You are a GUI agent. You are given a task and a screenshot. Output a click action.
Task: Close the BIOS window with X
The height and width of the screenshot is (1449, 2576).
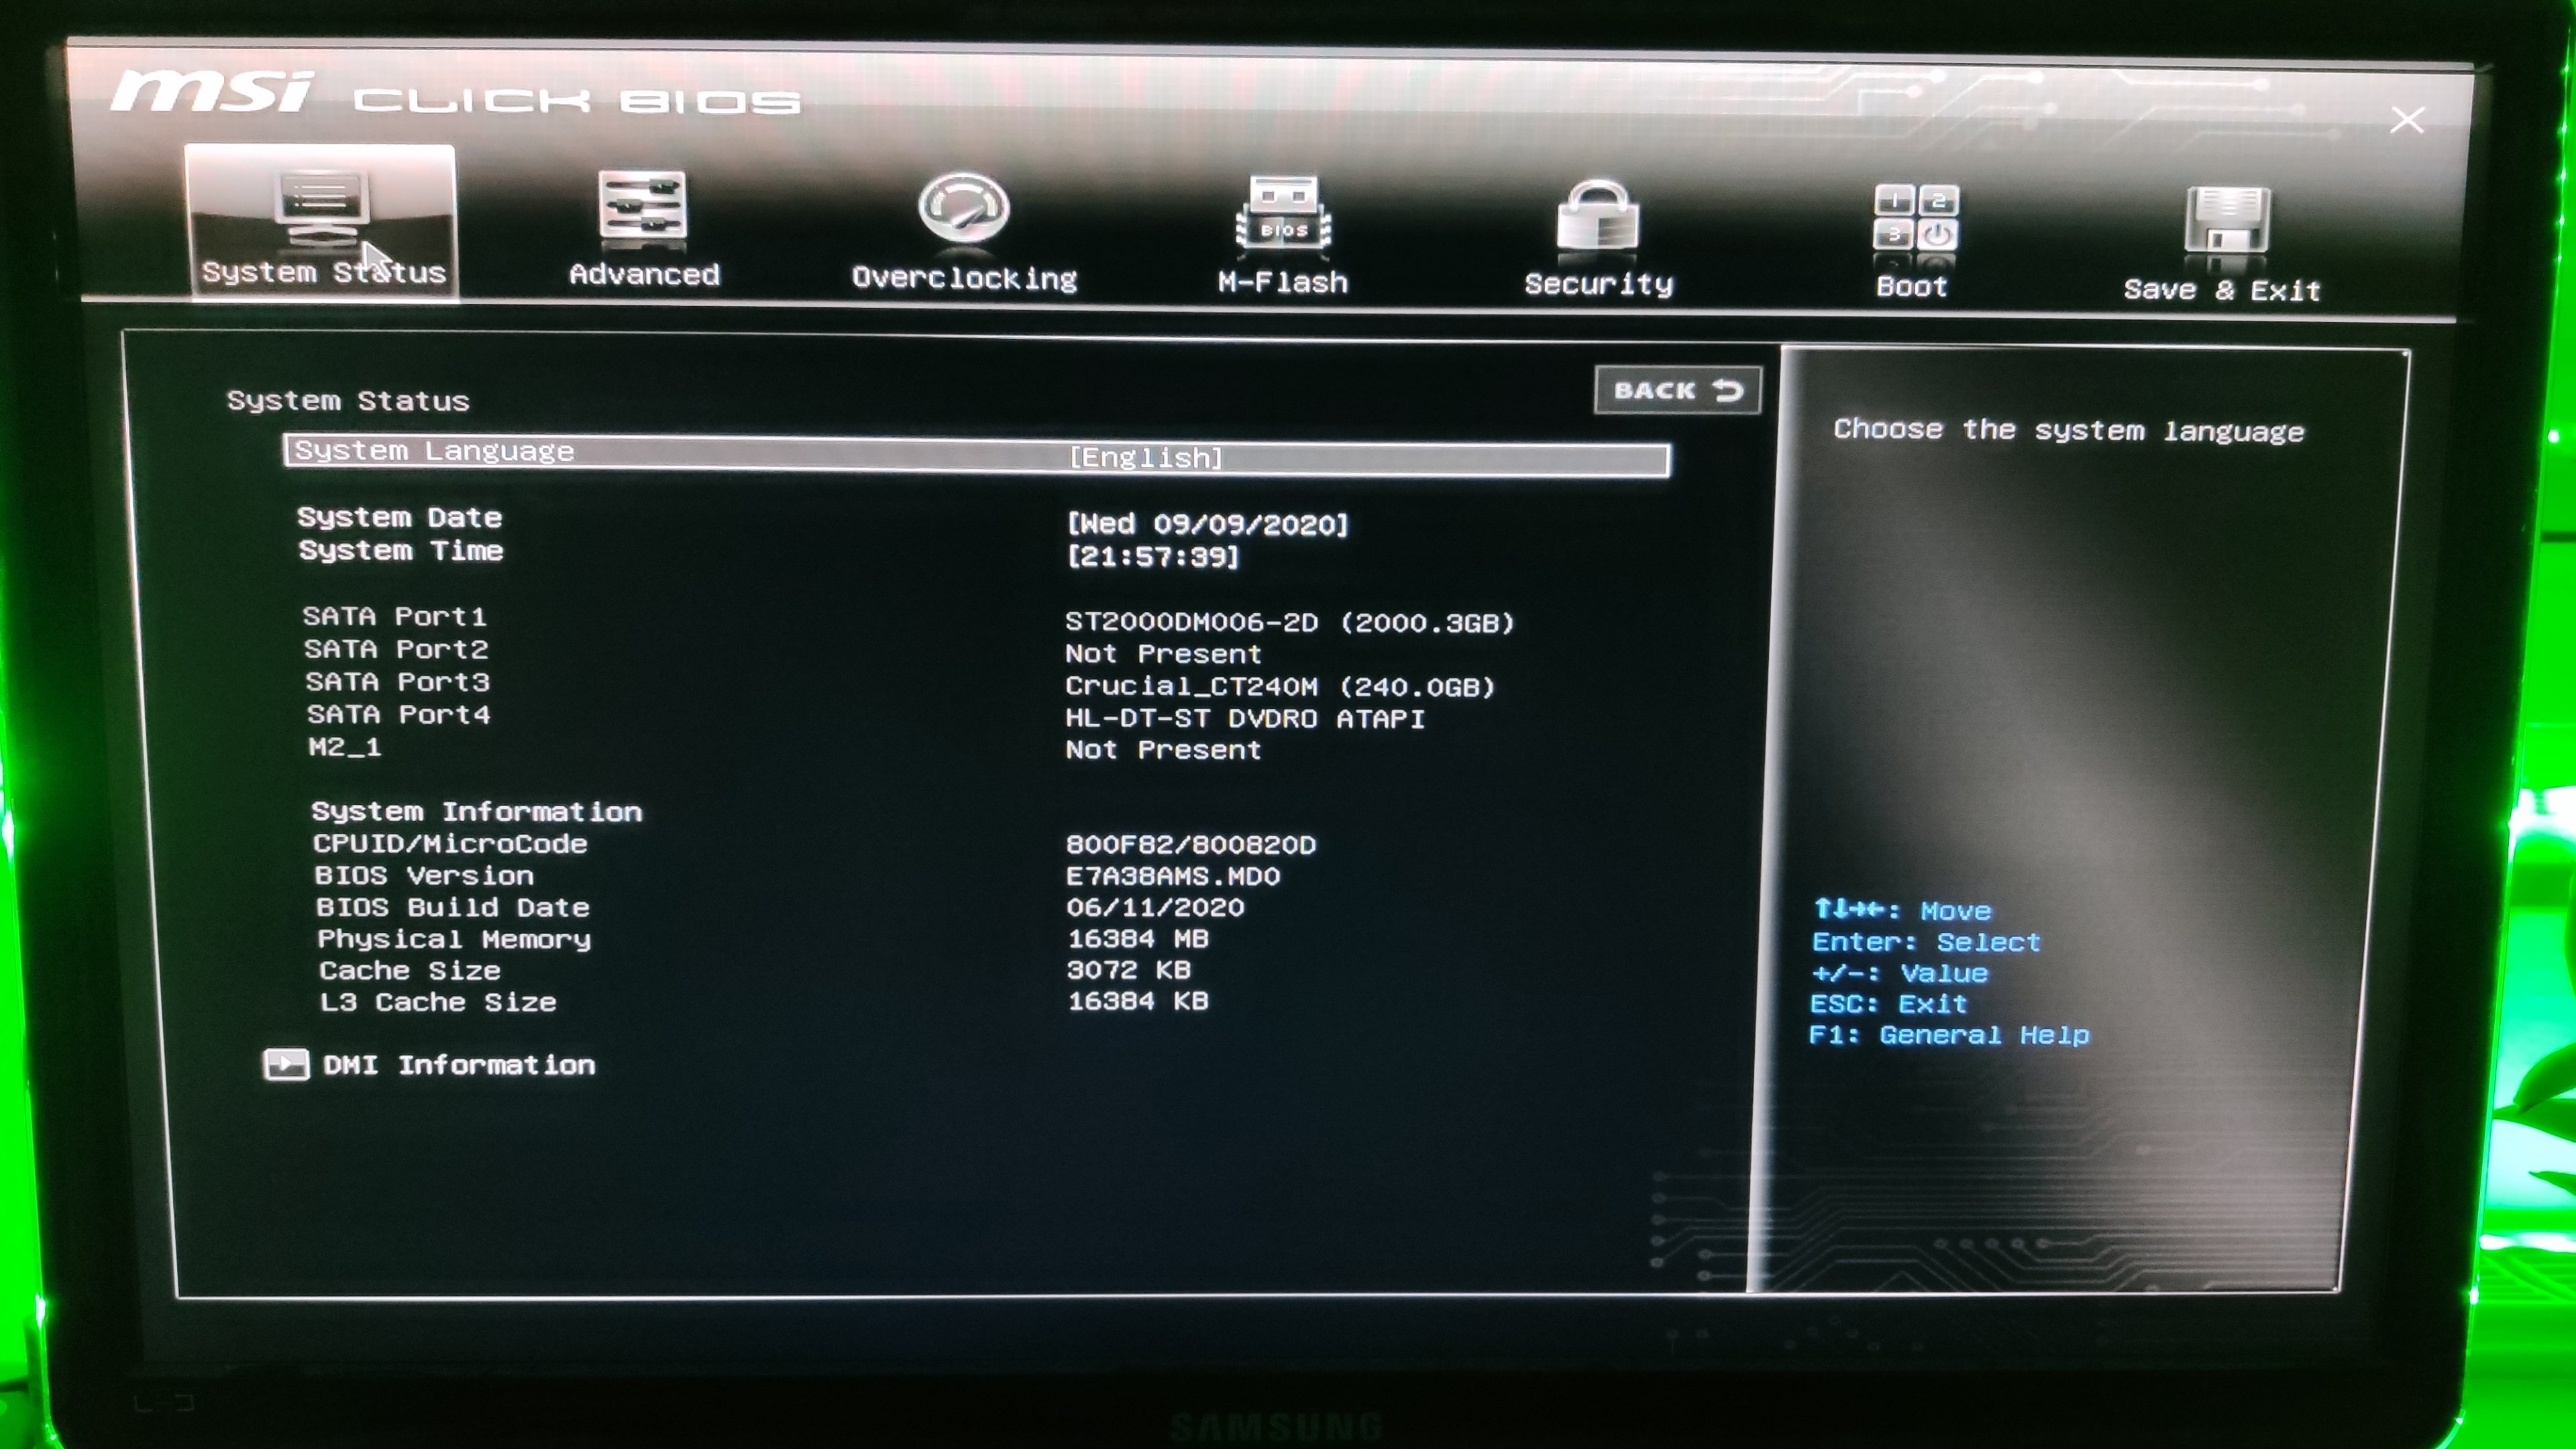pyautogui.click(x=2408, y=119)
